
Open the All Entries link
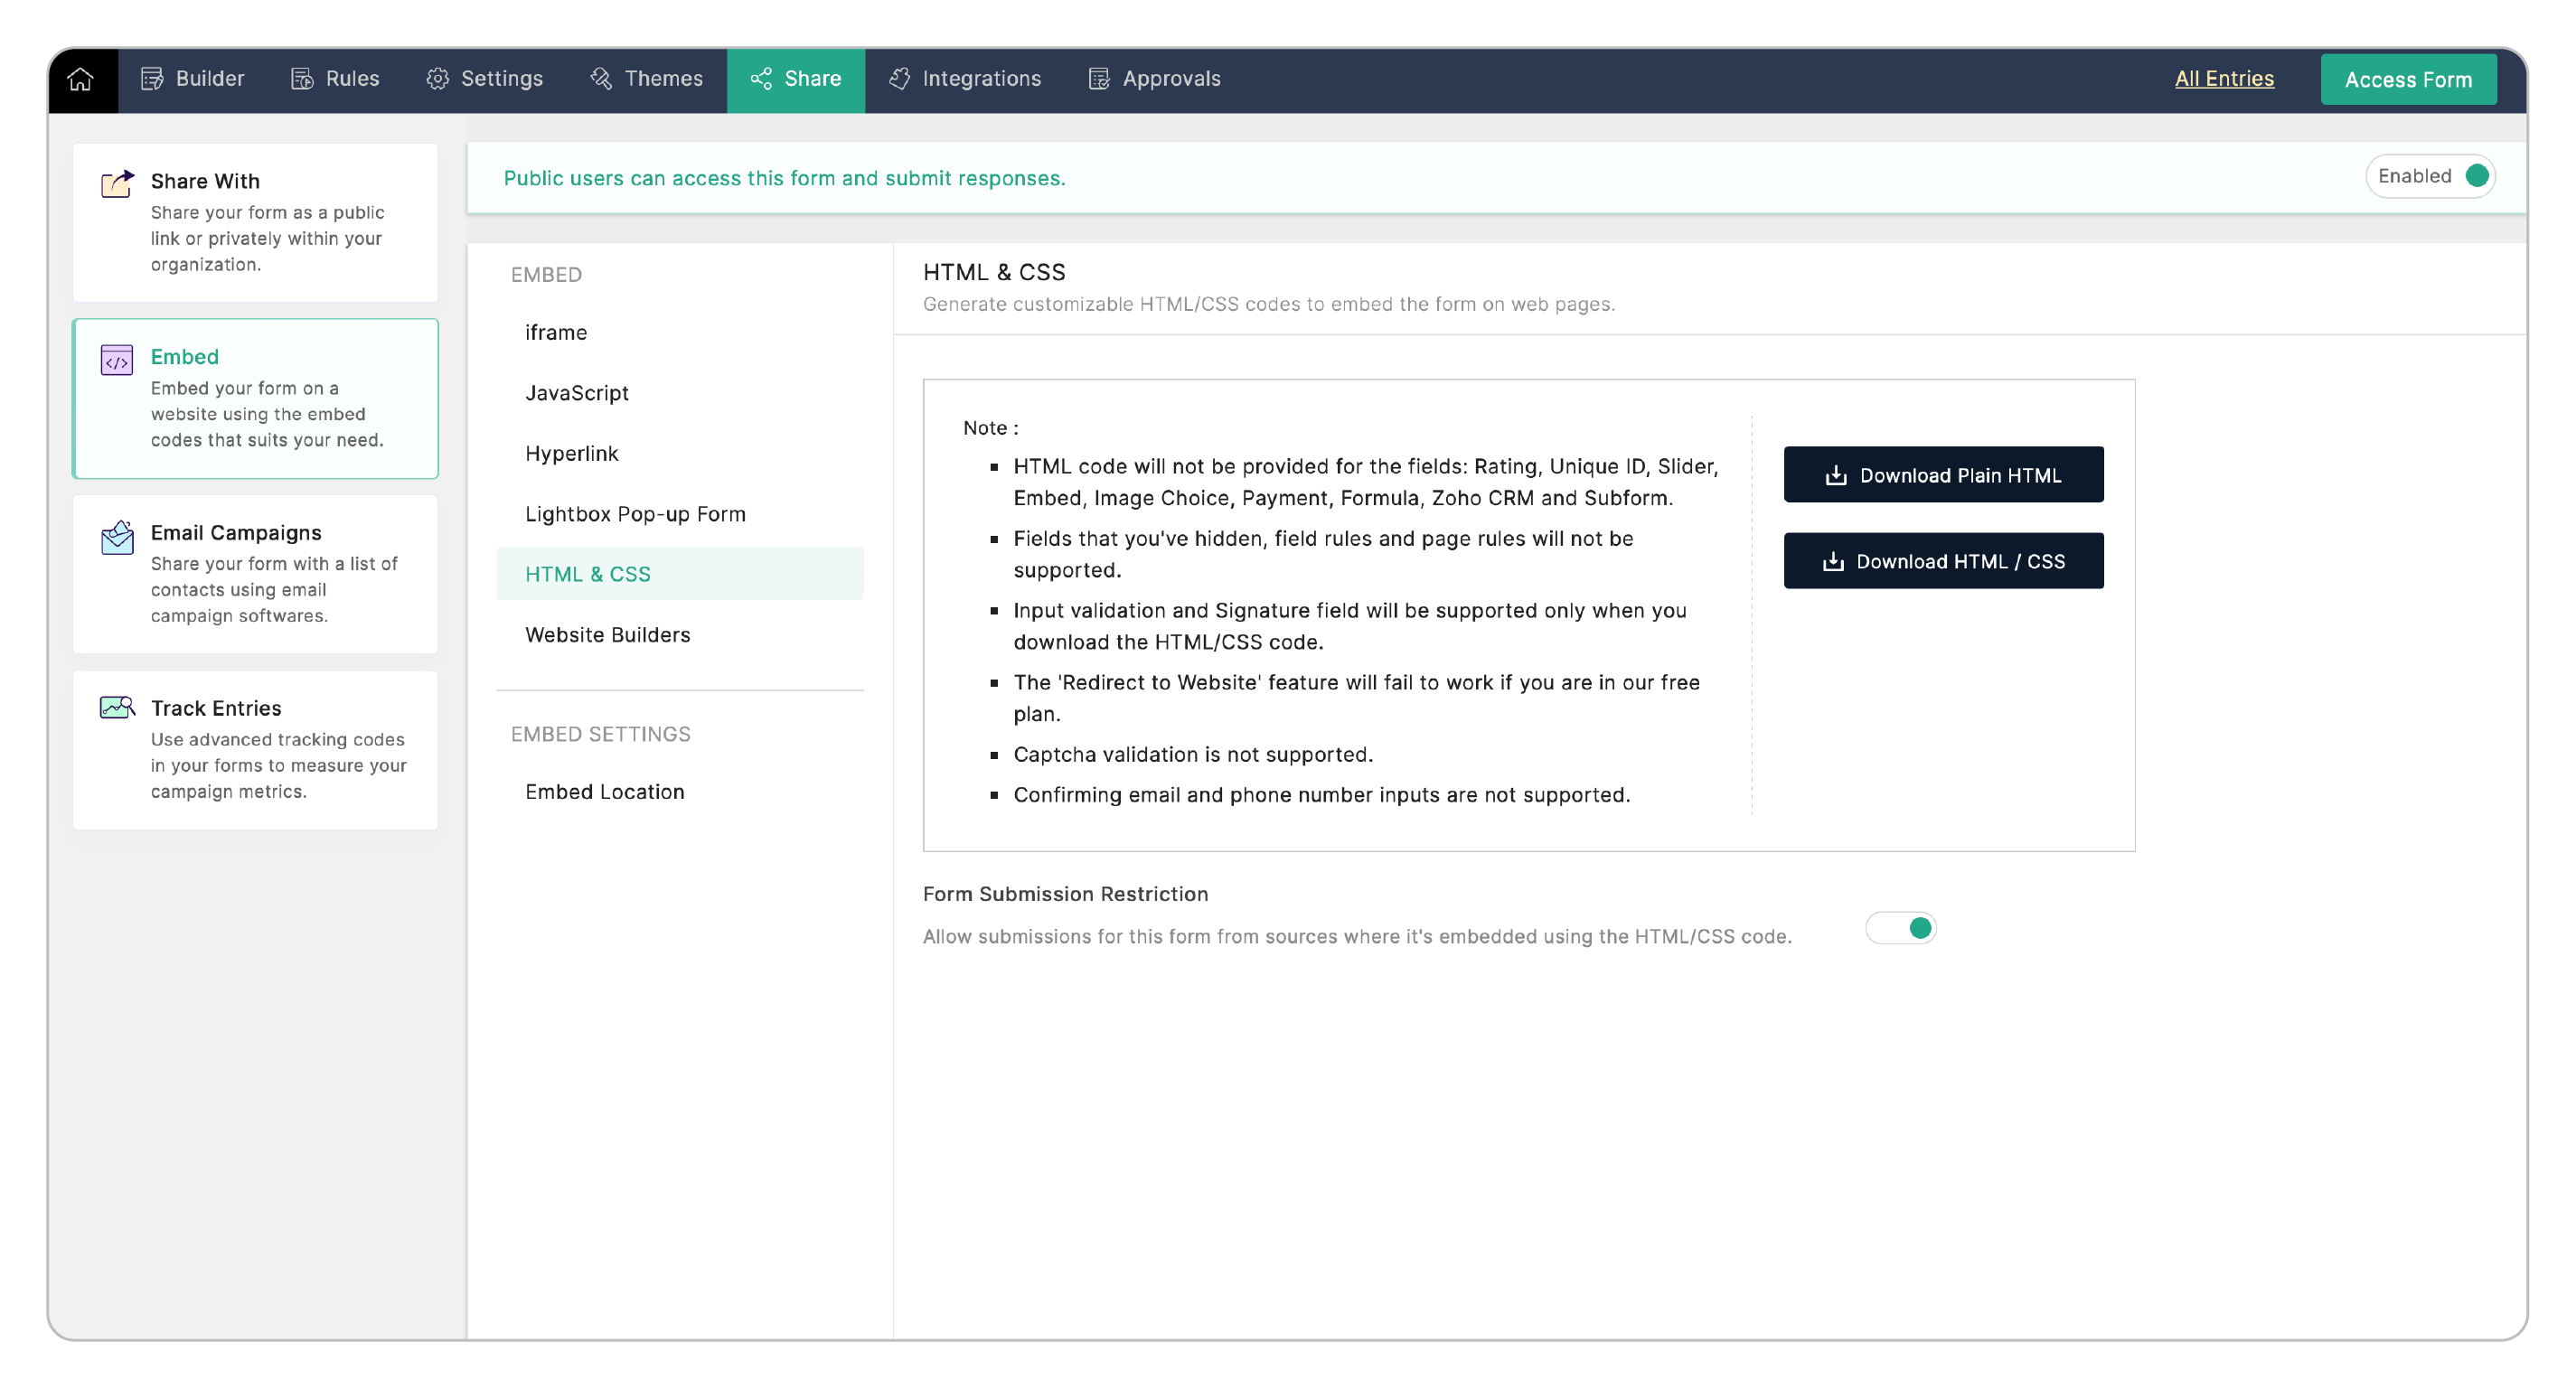coord(2224,79)
